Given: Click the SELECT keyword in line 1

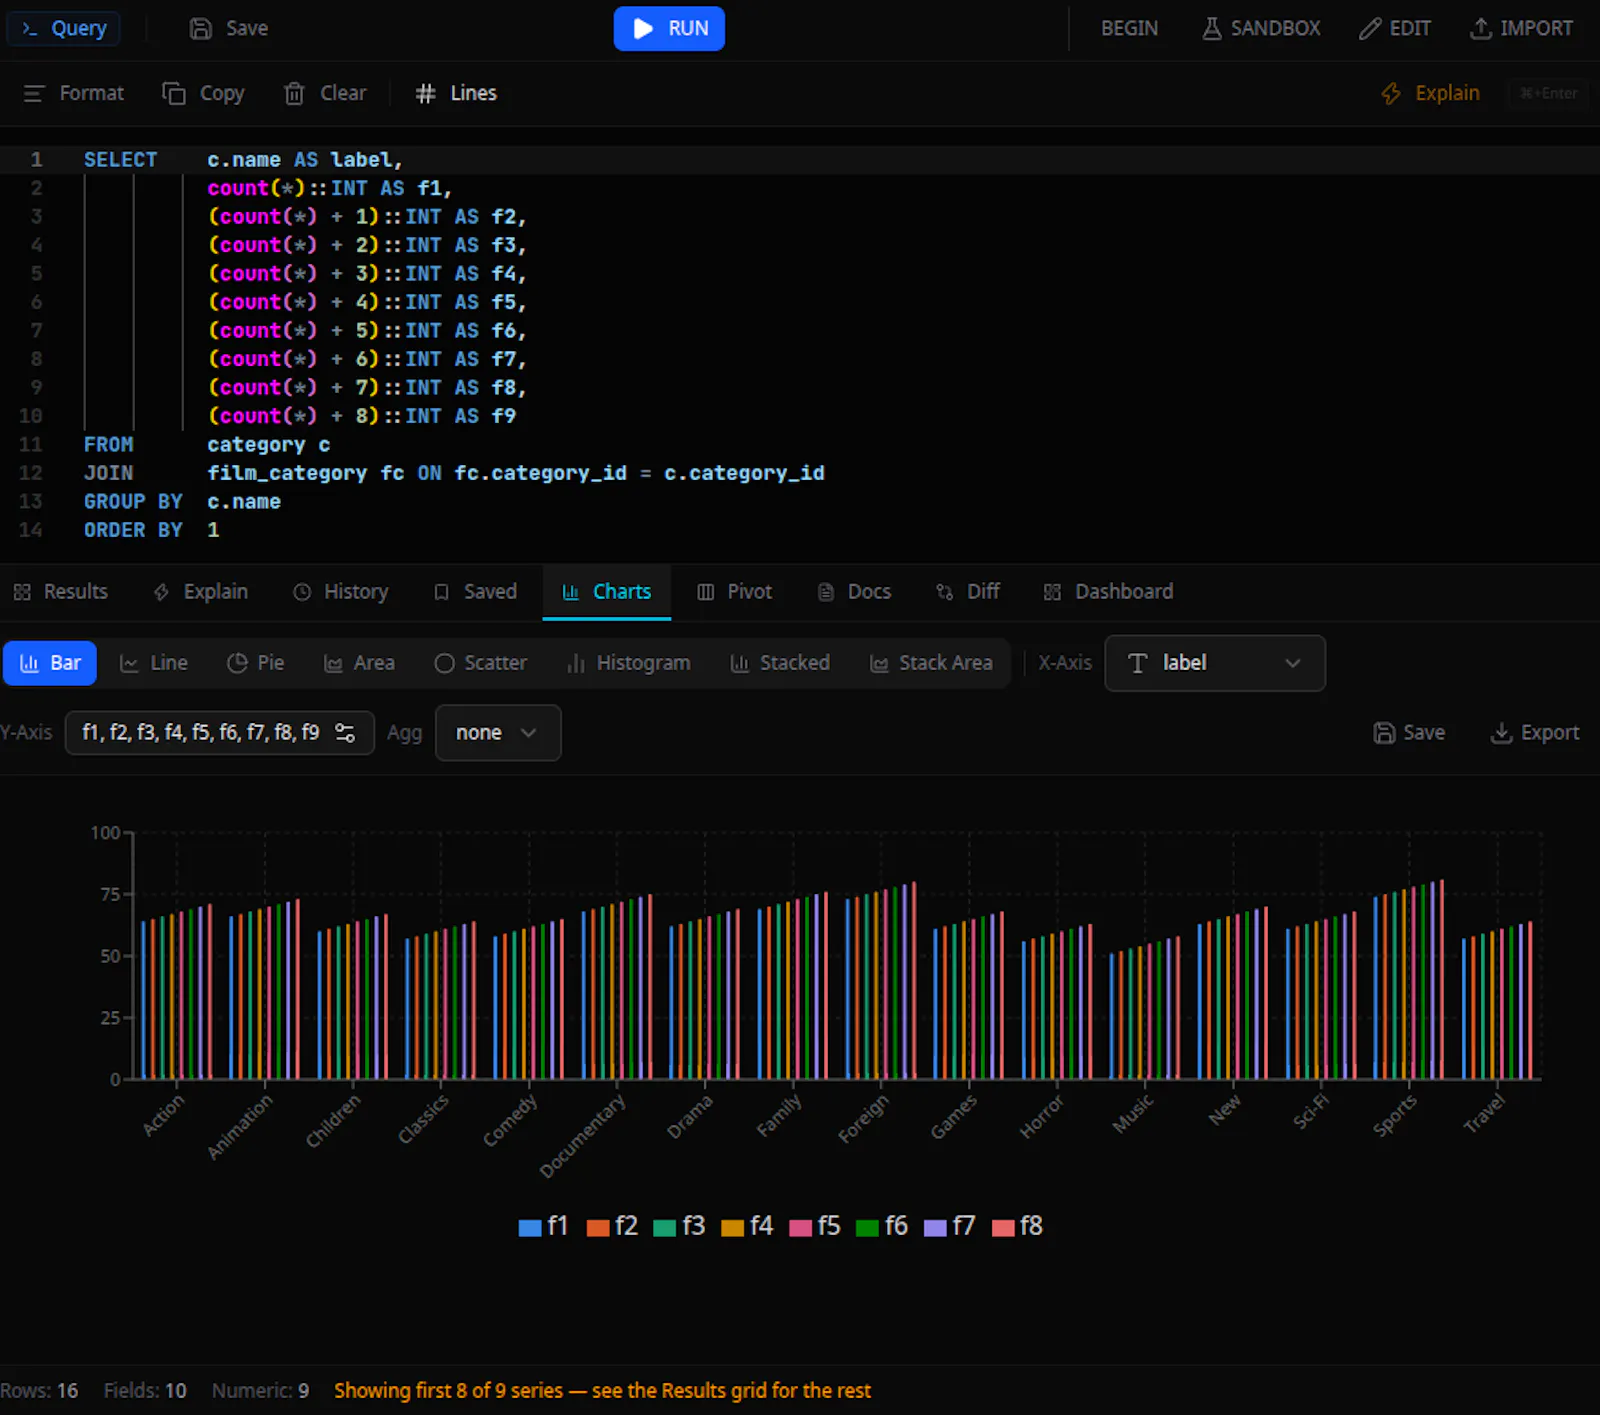Looking at the screenshot, I should [x=120, y=160].
